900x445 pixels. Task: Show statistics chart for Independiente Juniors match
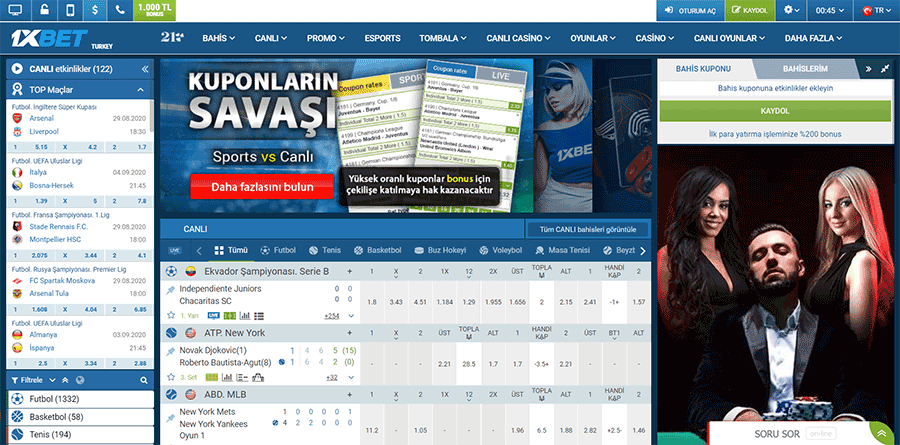pos(245,315)
